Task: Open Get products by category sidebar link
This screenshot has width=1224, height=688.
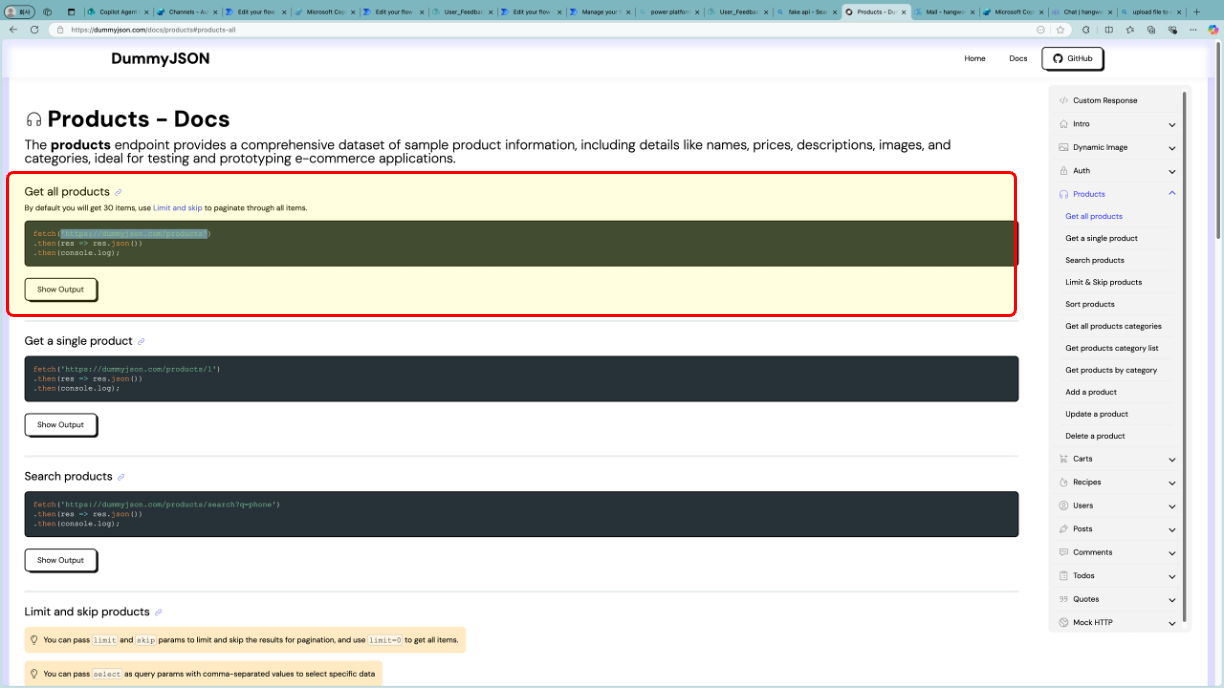Action: pos(1111,370)
